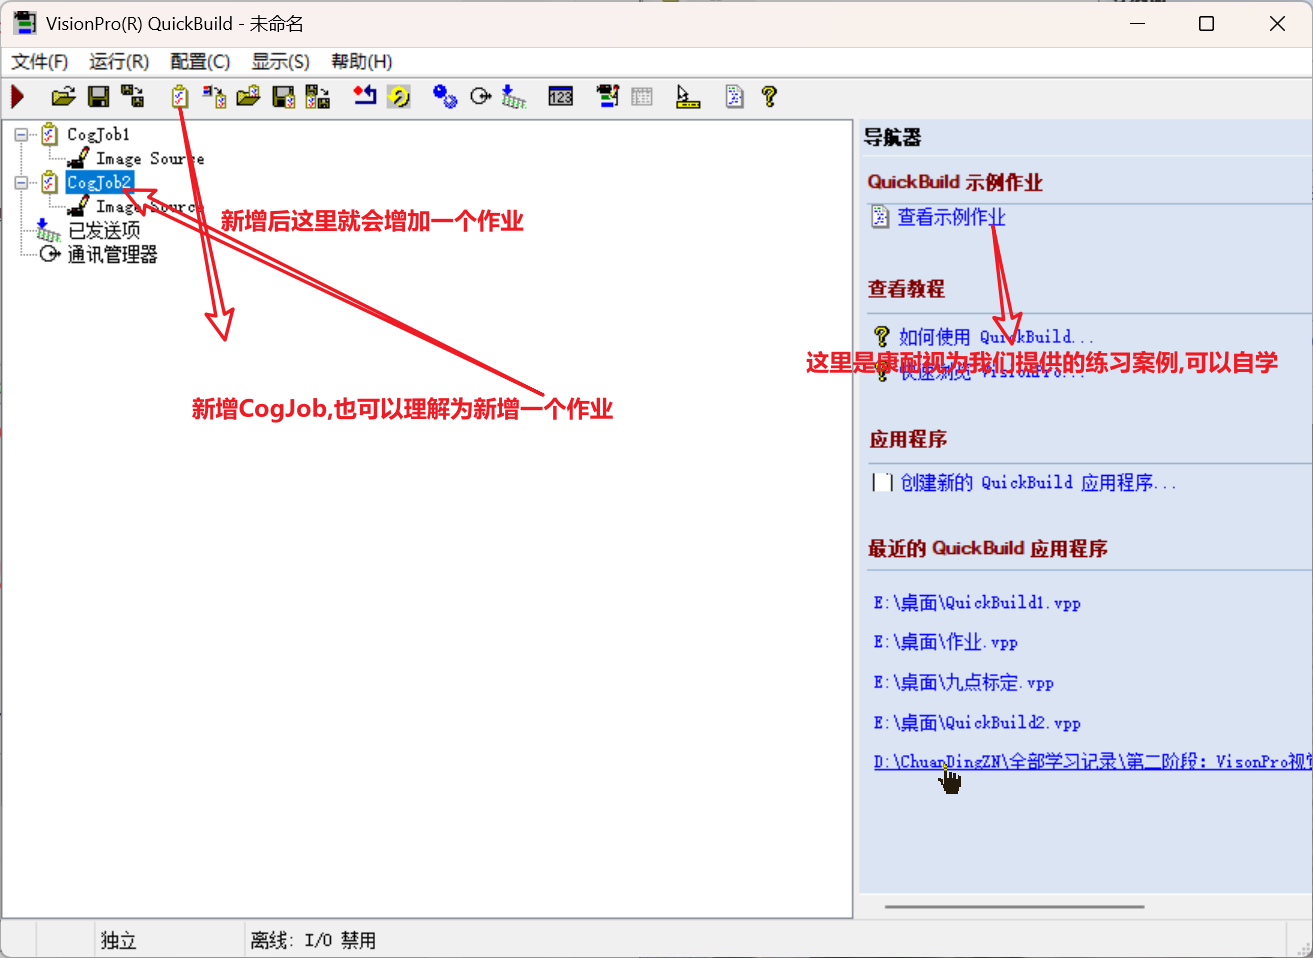This screenshot has height=958, width=1313.
Task: Click the clipboard icon next to CogJob1
Action: click(49, 134)
